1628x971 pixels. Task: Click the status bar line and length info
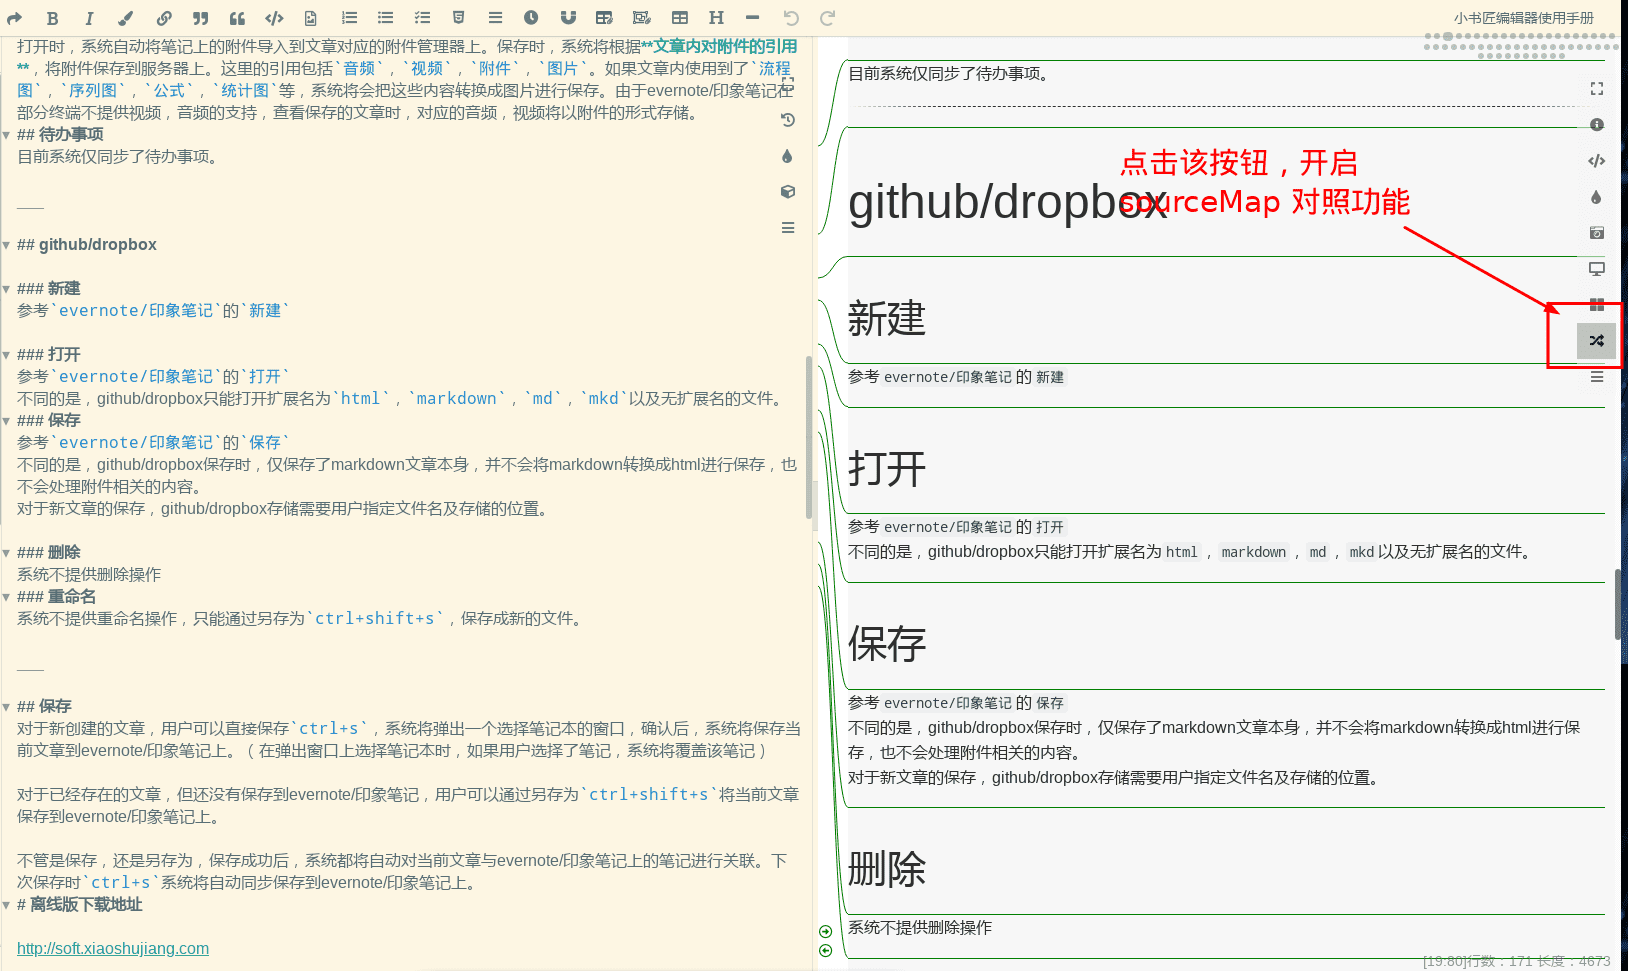(x=1516, y=961)
